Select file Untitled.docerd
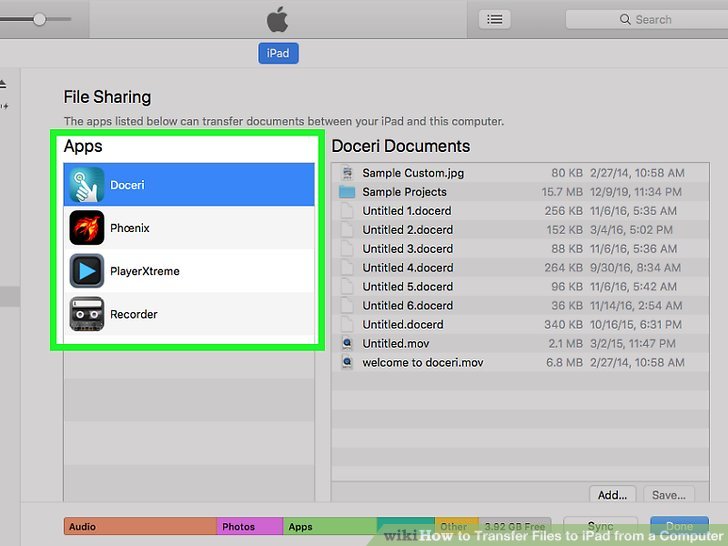This screenshot has height=546, width=728. pos(403,325)
